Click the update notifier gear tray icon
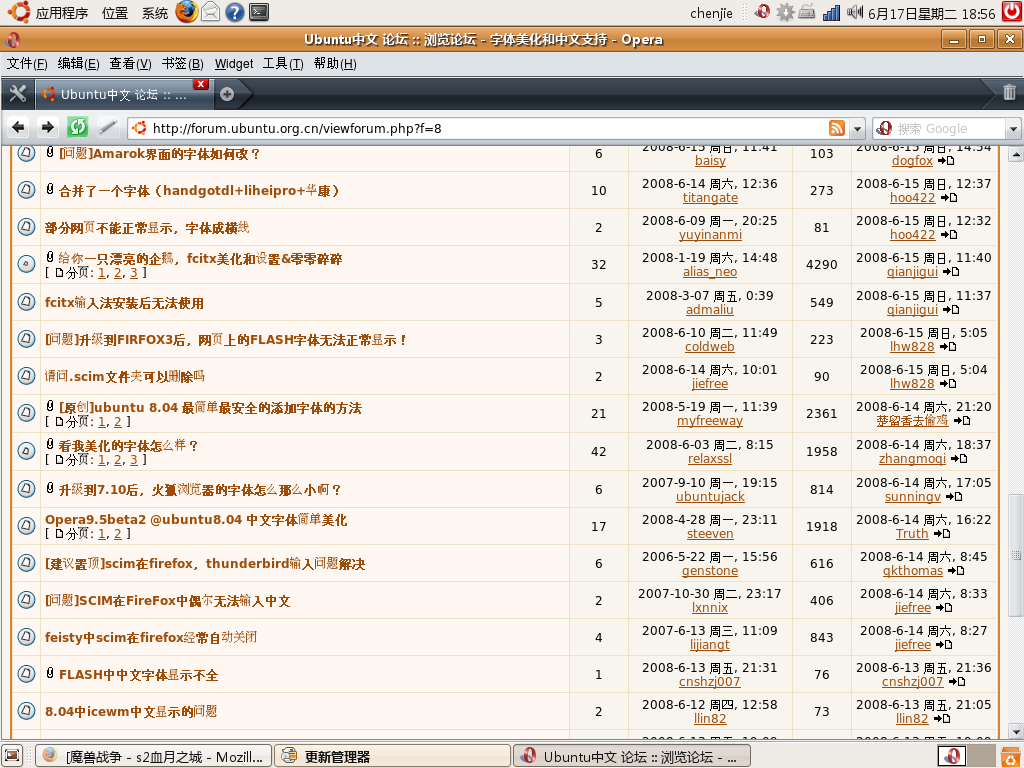Image resolution: width=1024 pixels, height=768 pixels. [x=785, y=12]
